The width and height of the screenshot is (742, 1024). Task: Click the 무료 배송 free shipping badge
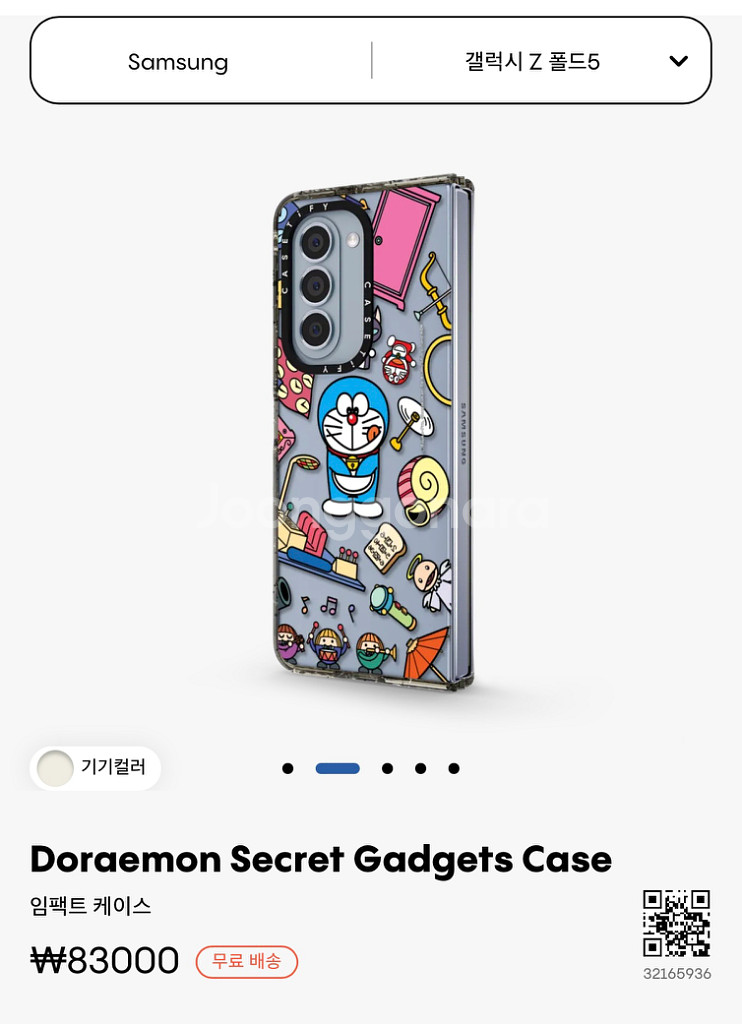pos(247,961)
